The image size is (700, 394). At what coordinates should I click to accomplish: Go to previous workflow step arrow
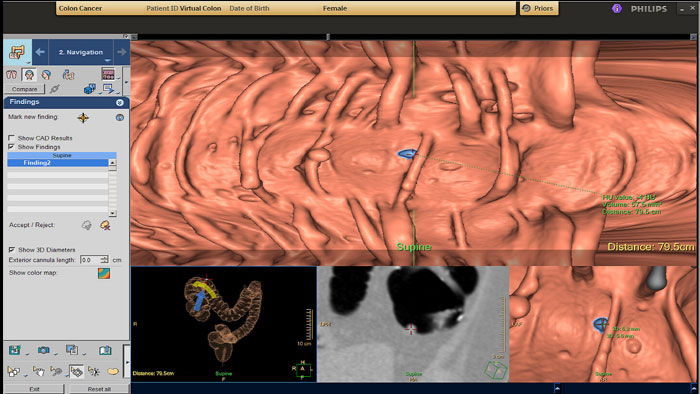pyautogui.click(x=40, y=52)
